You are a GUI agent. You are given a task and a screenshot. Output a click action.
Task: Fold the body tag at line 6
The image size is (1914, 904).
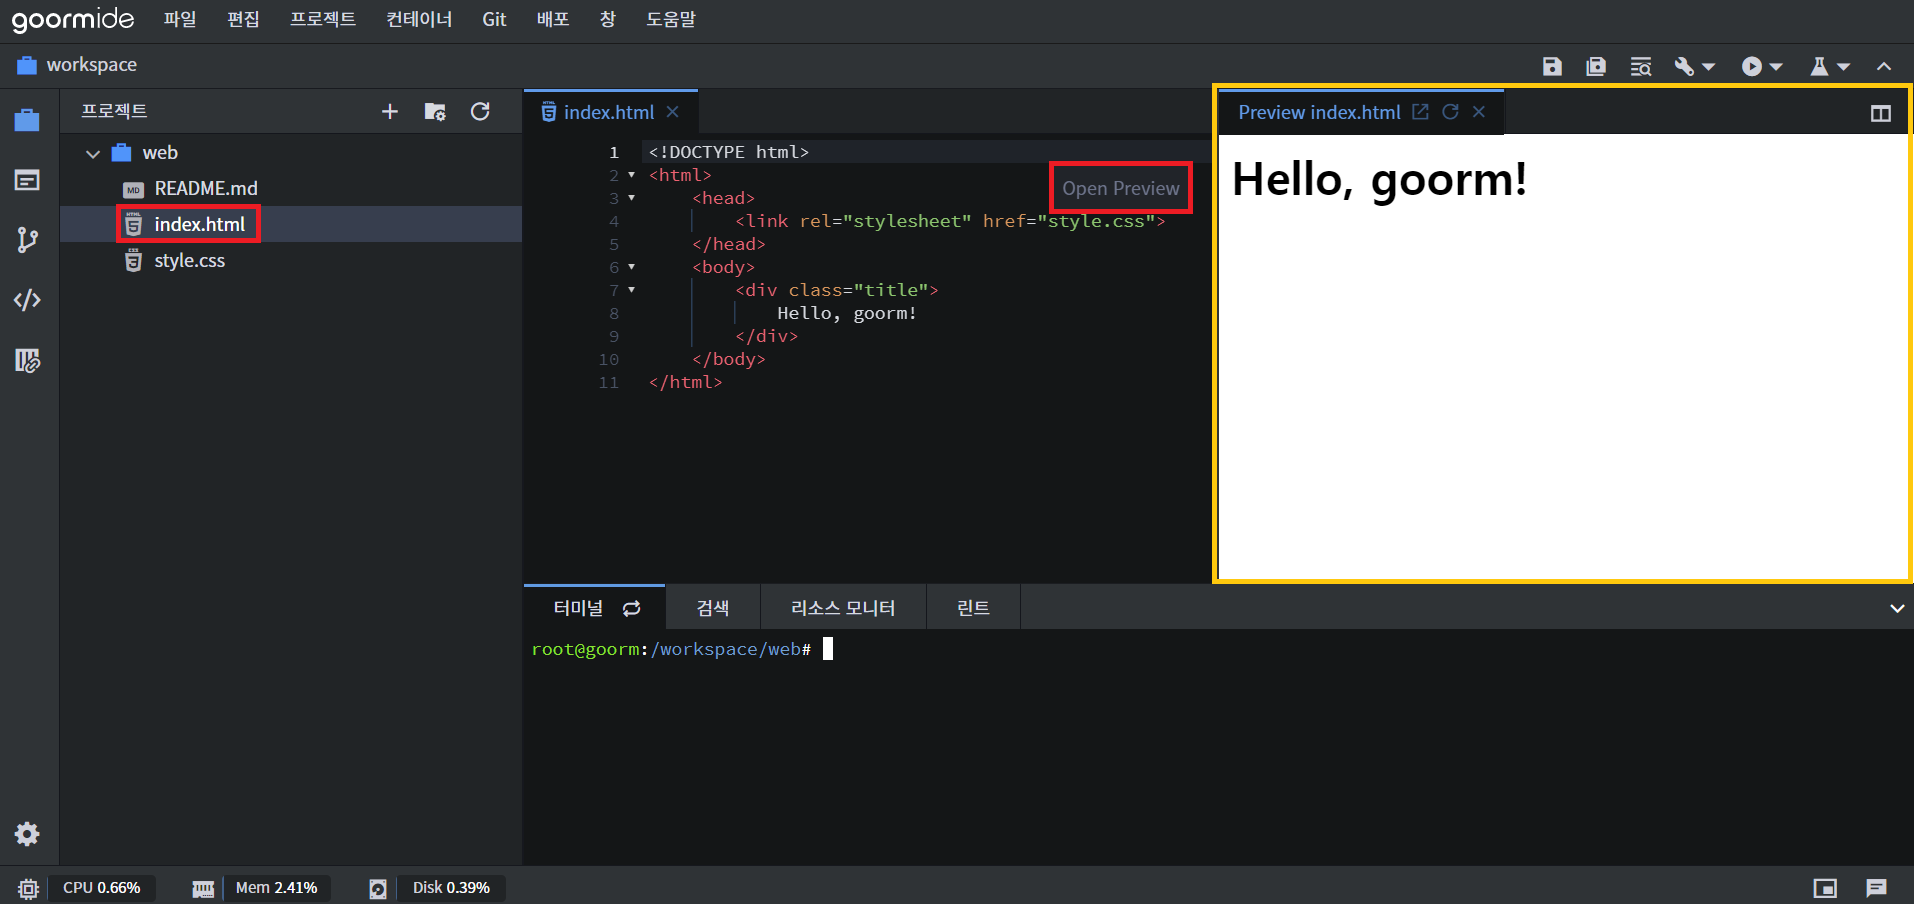[x=631, y=267]
